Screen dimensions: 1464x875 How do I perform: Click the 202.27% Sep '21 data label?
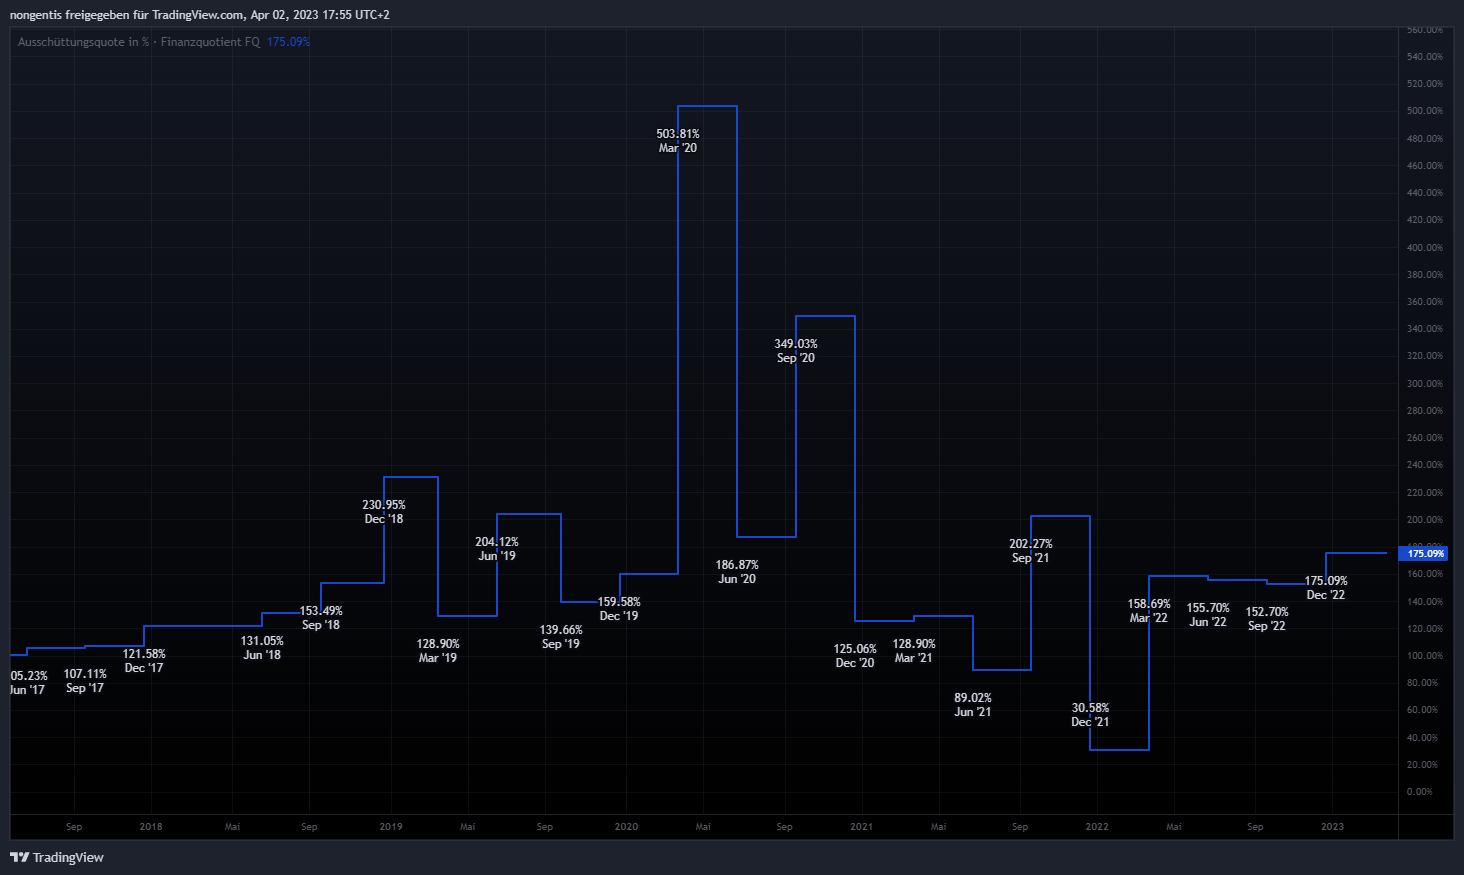(1031, 551)
